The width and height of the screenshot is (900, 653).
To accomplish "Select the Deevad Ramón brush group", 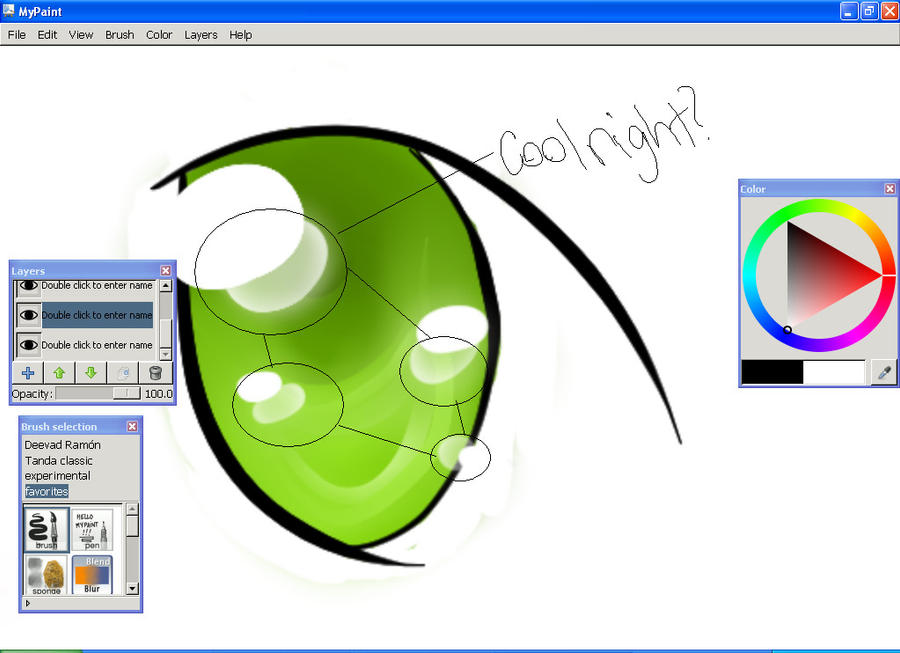I will coord(63,445).
